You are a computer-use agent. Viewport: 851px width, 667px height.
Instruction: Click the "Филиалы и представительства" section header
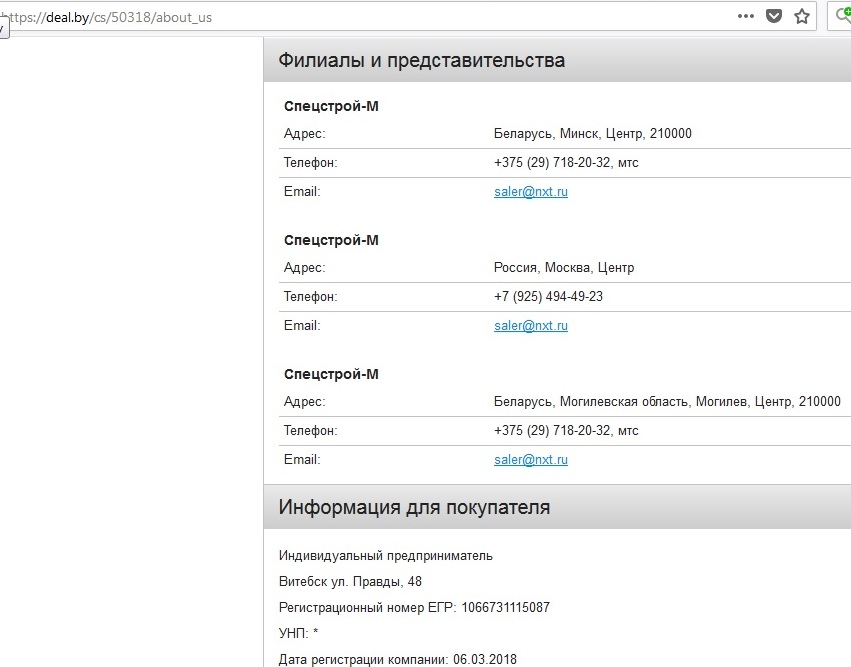(422, 61)
